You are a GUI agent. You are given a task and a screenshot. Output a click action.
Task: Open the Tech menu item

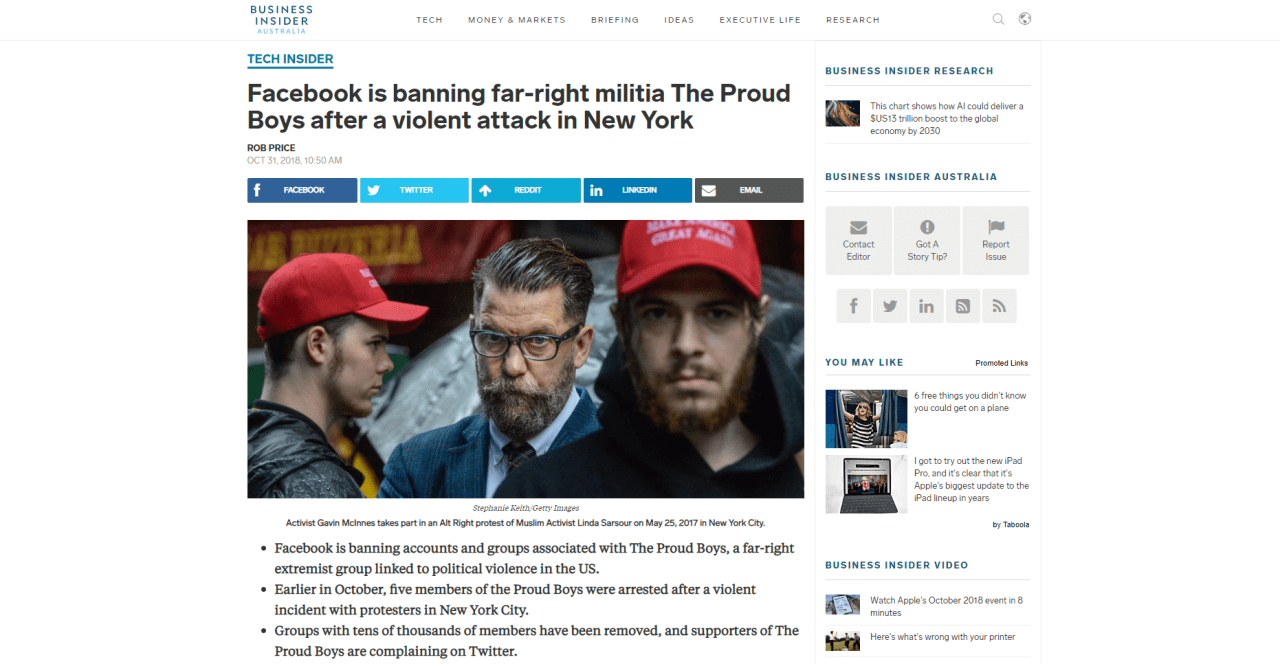(429, 20)
